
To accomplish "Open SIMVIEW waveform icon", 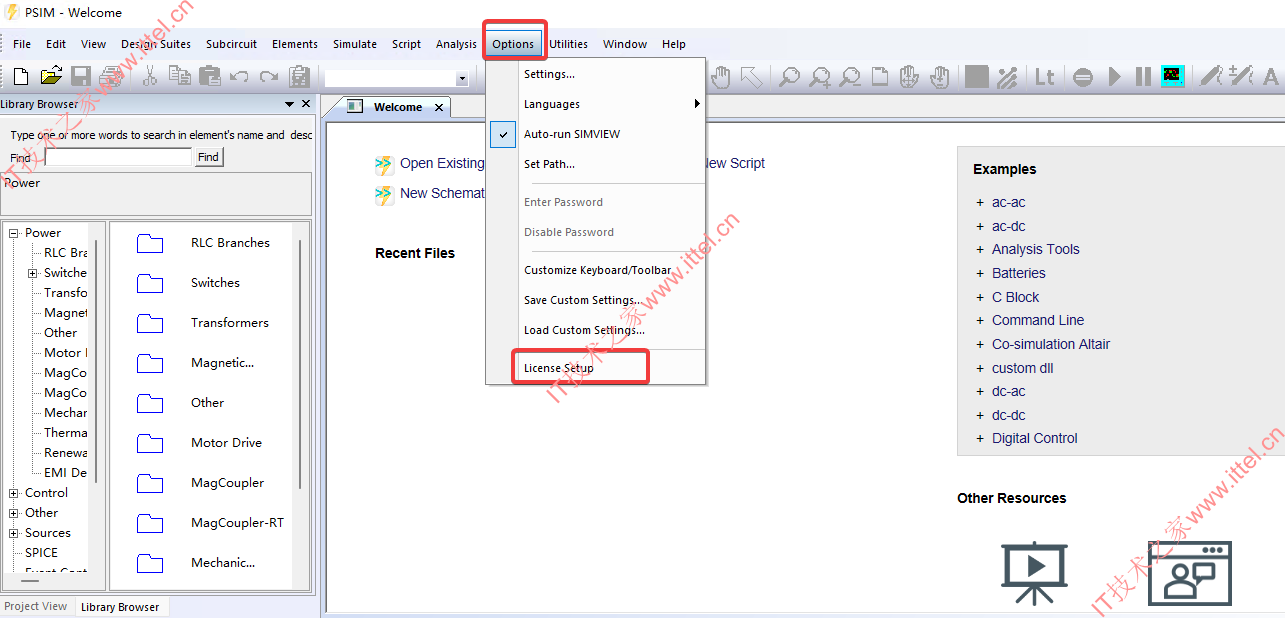I will 1173,76.
